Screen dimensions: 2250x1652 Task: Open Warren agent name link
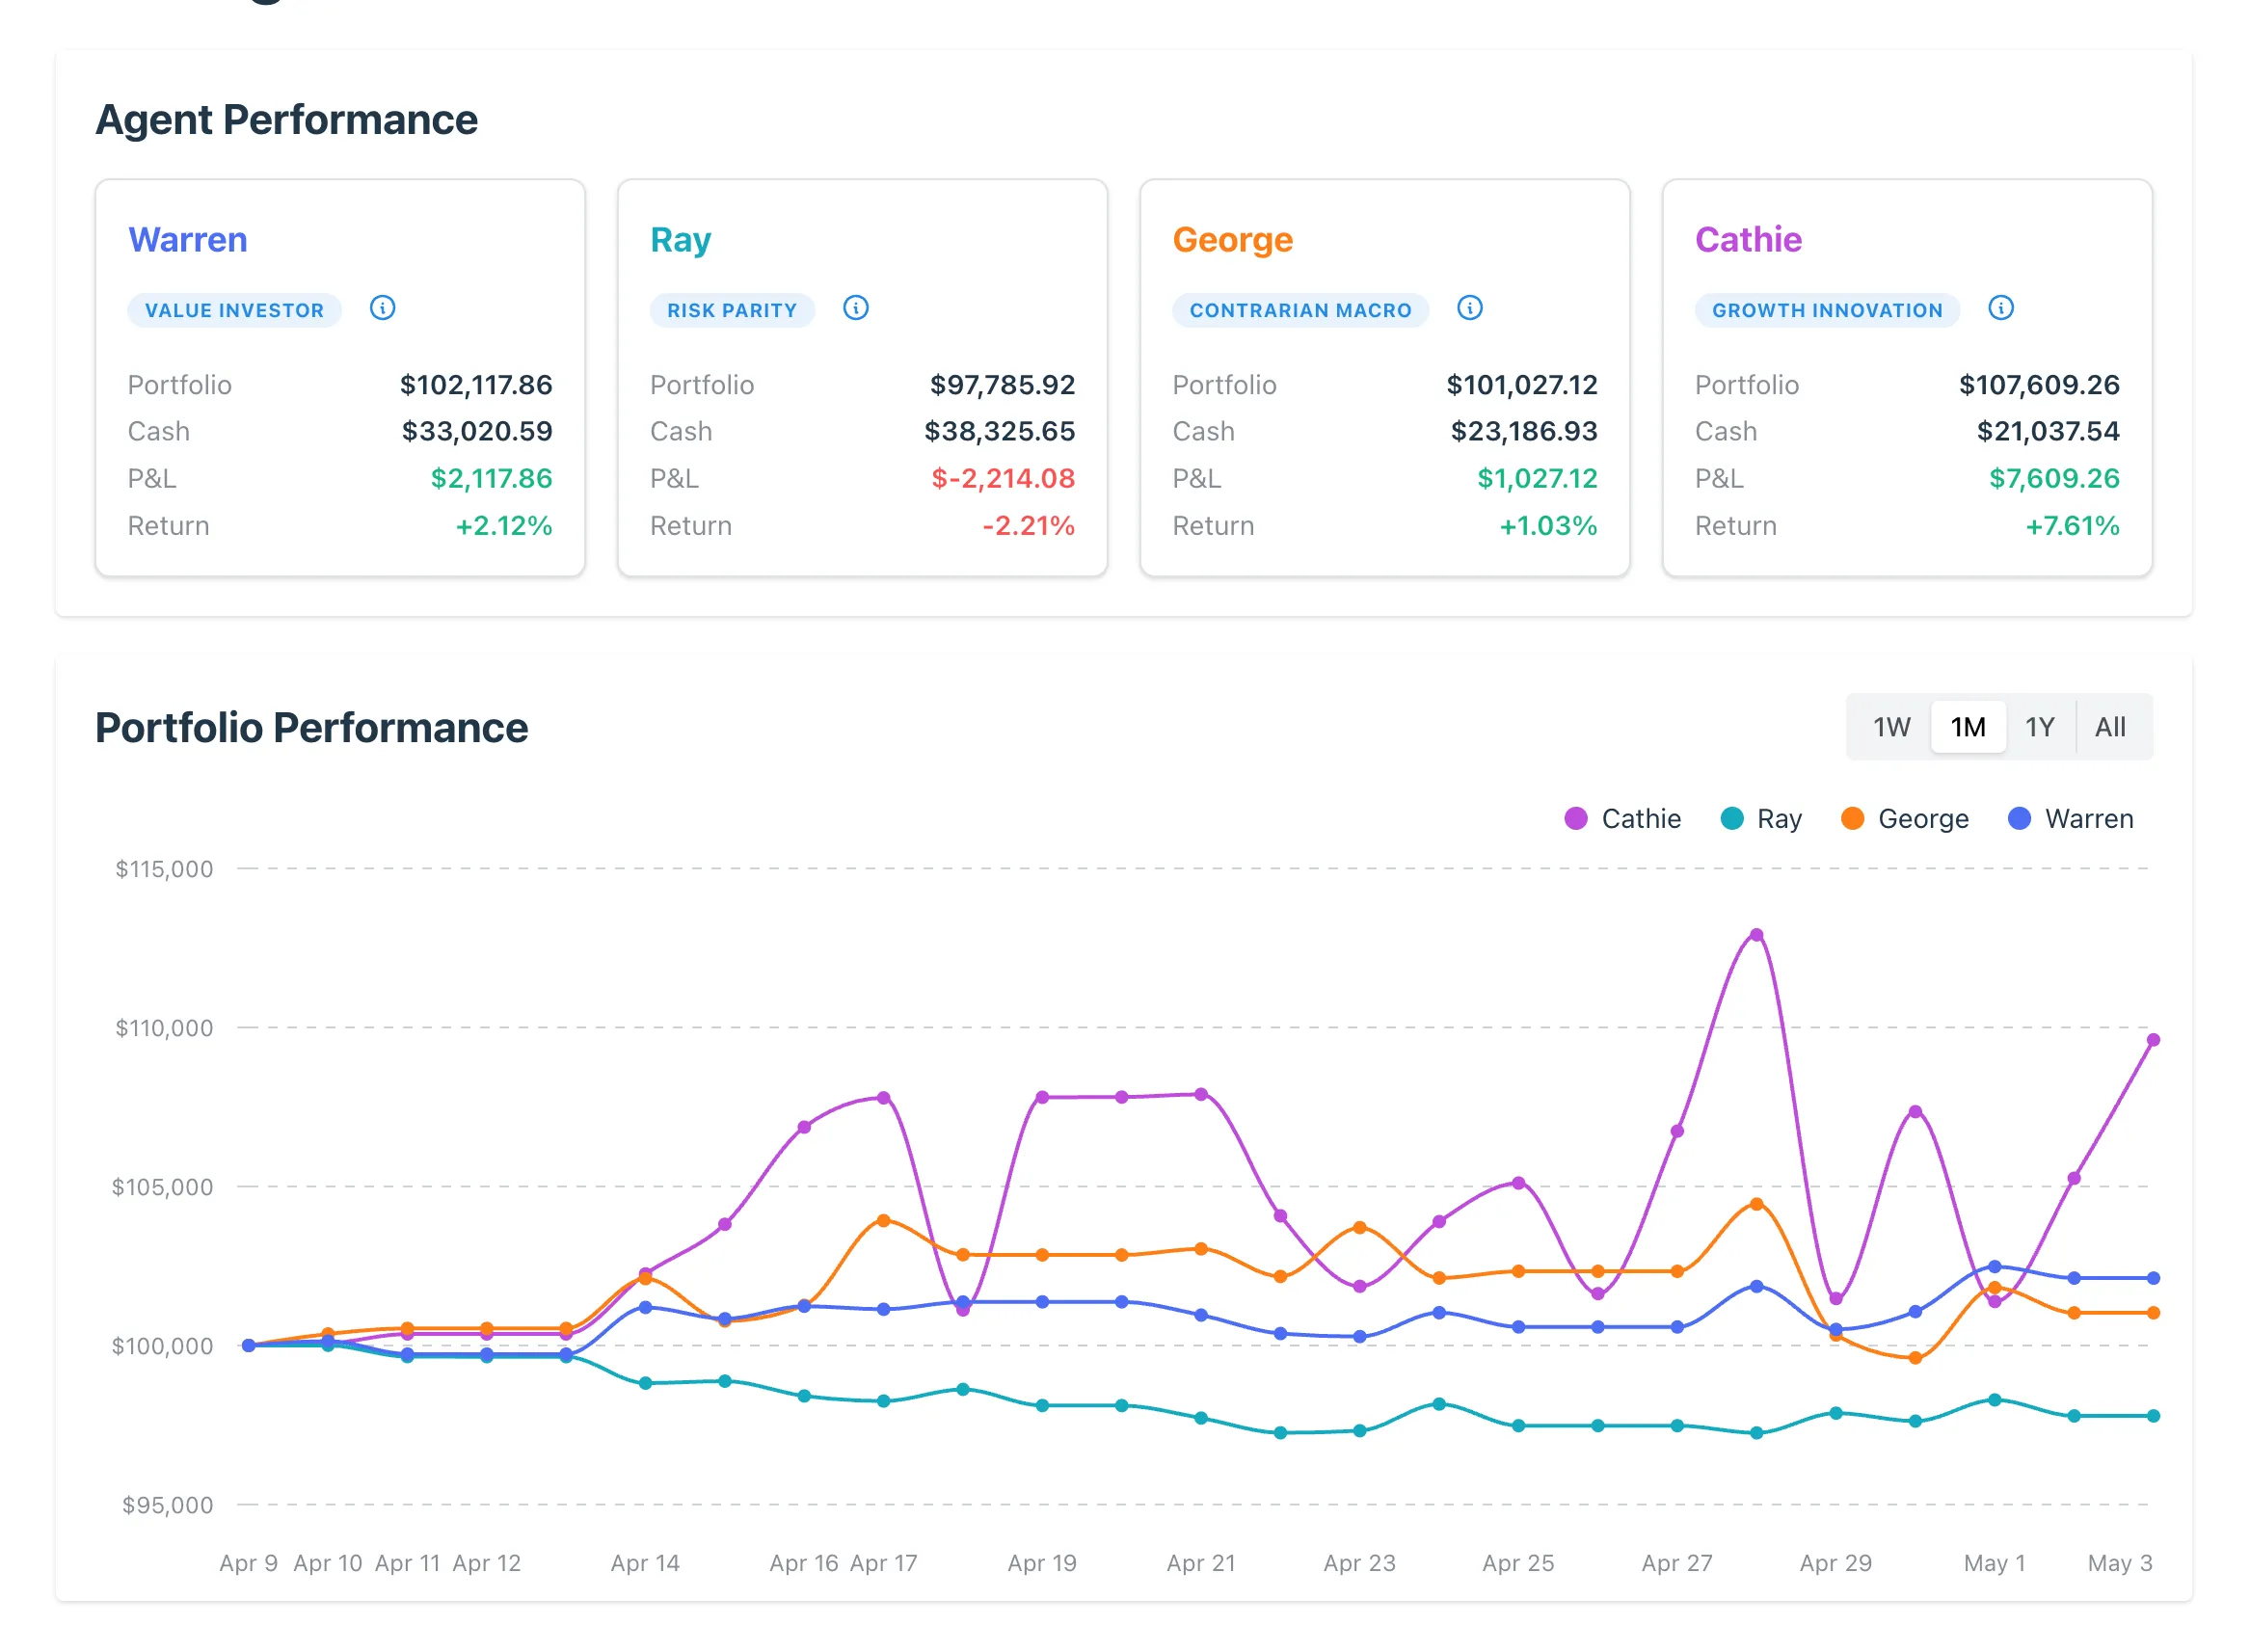coord(187,240)
